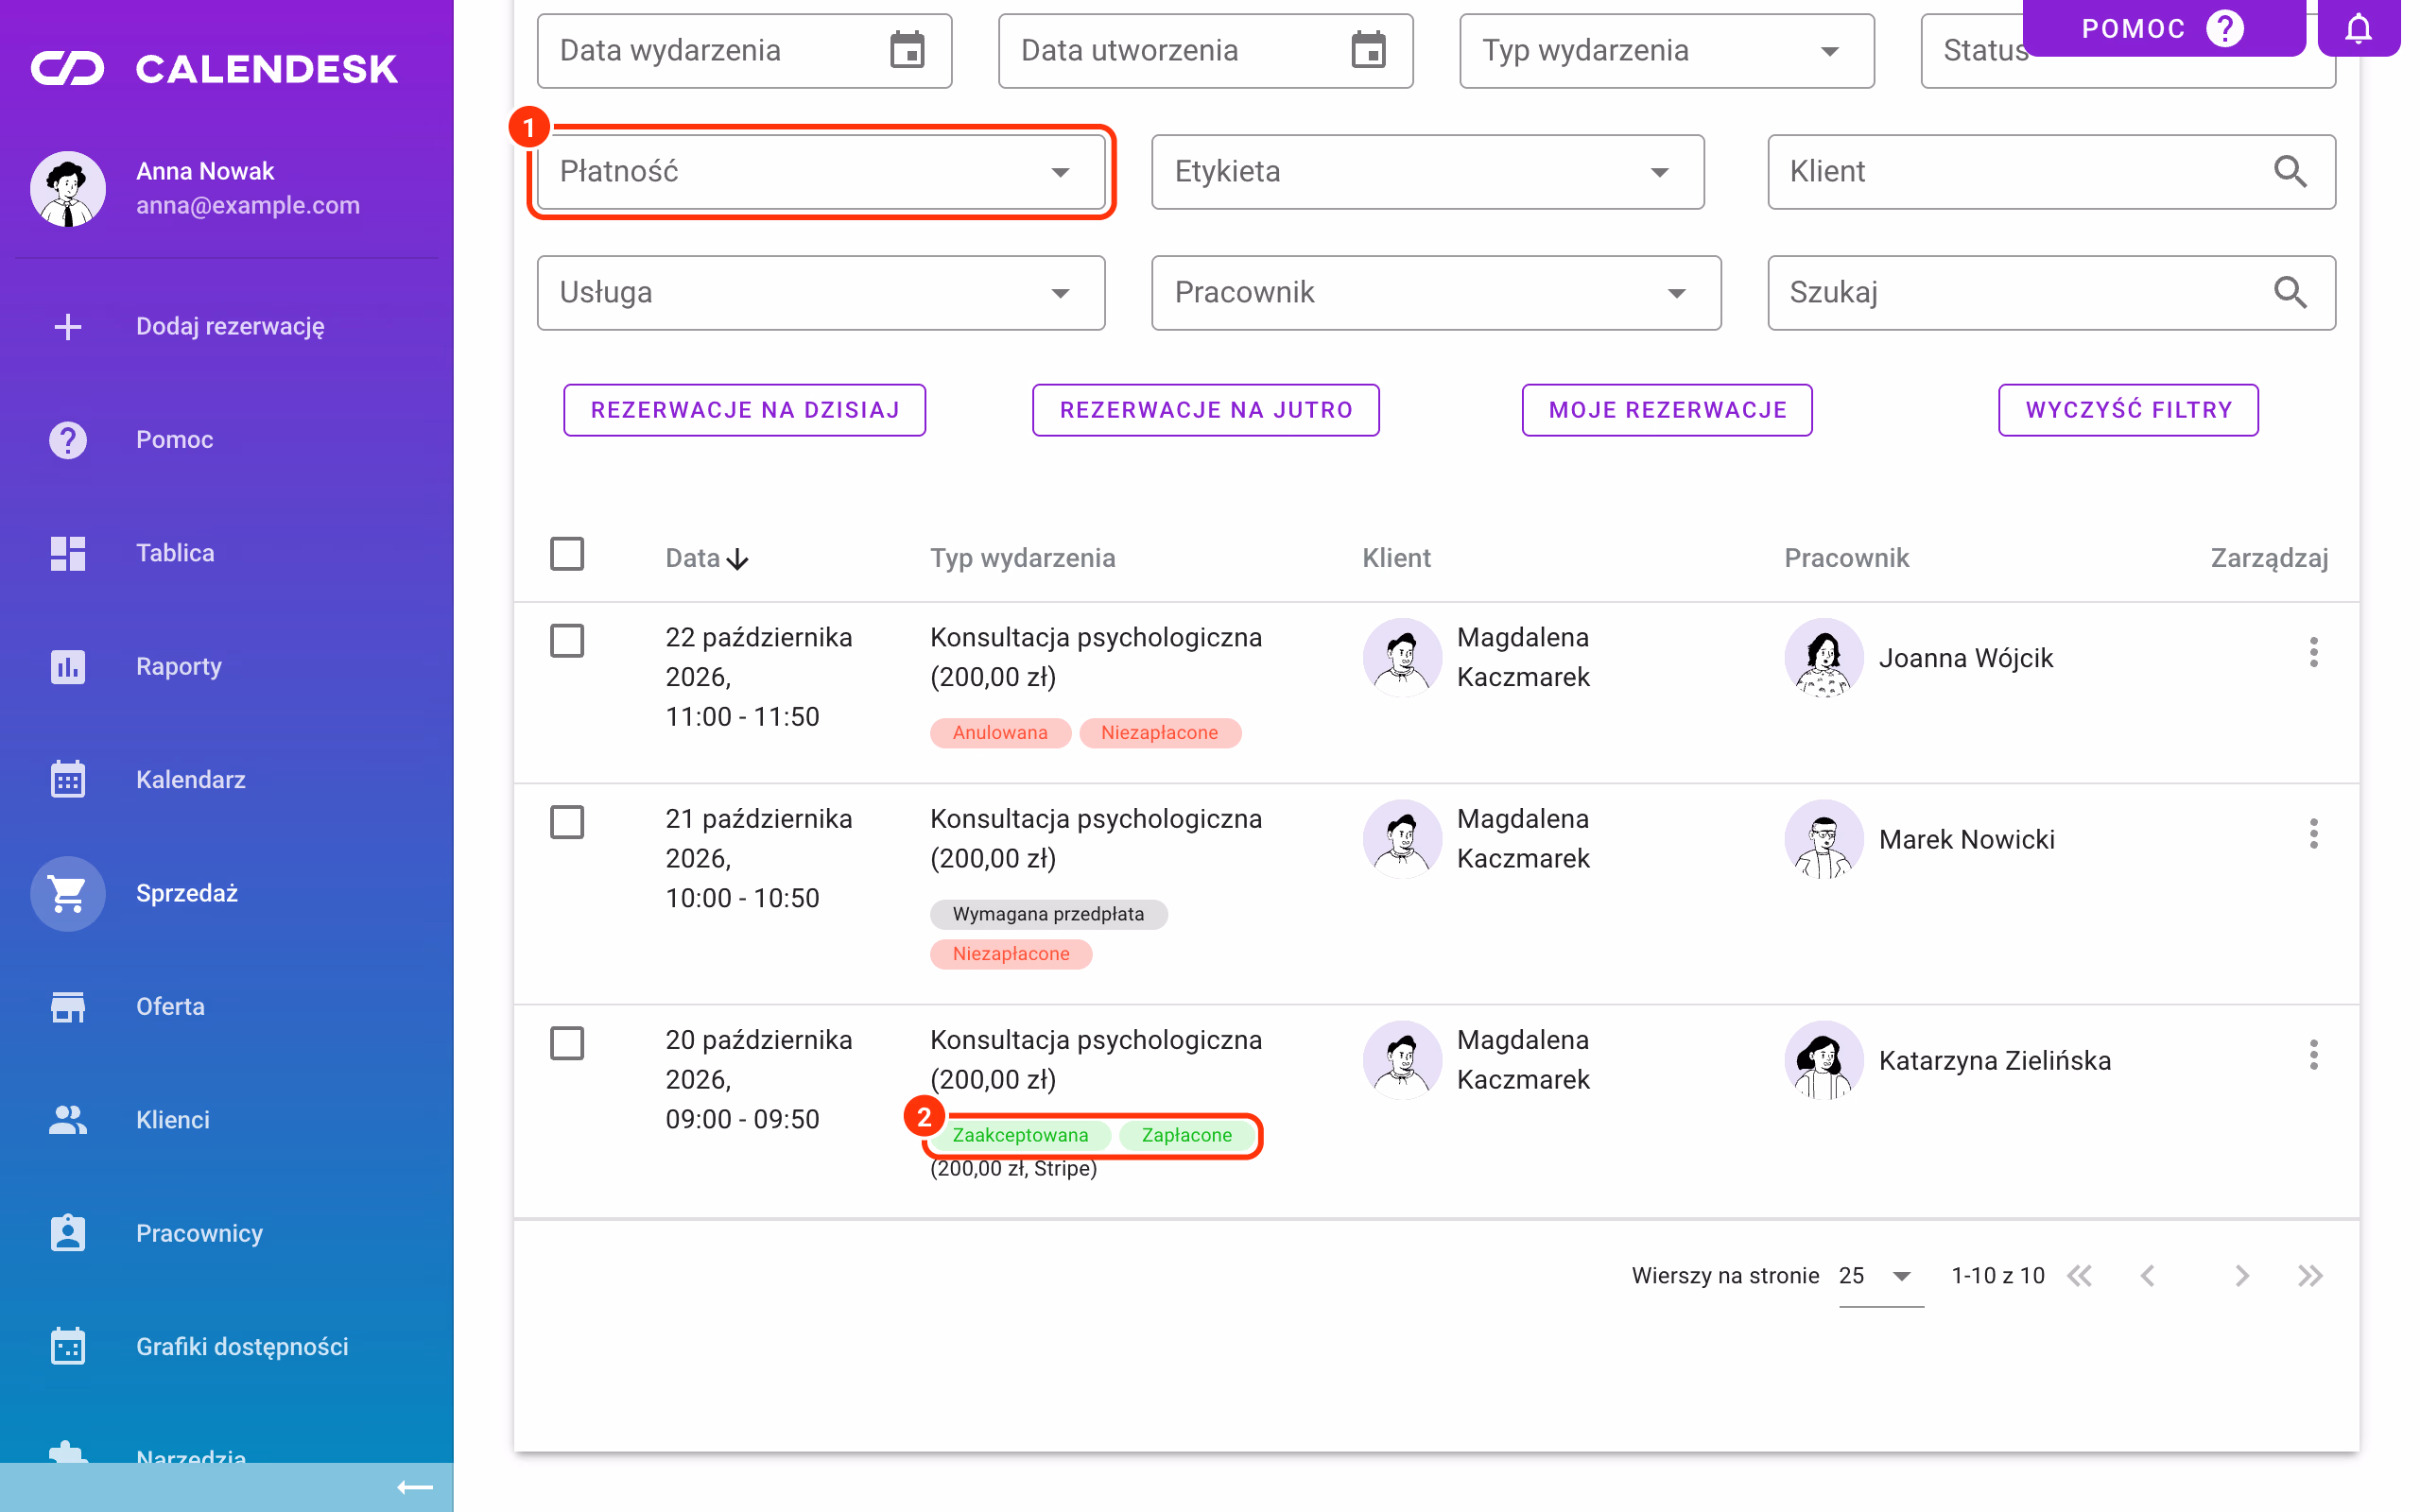This screenshot has width=2420, height=1512.
Task: Click search icon in Klient field
Action: pos(2290,171)
